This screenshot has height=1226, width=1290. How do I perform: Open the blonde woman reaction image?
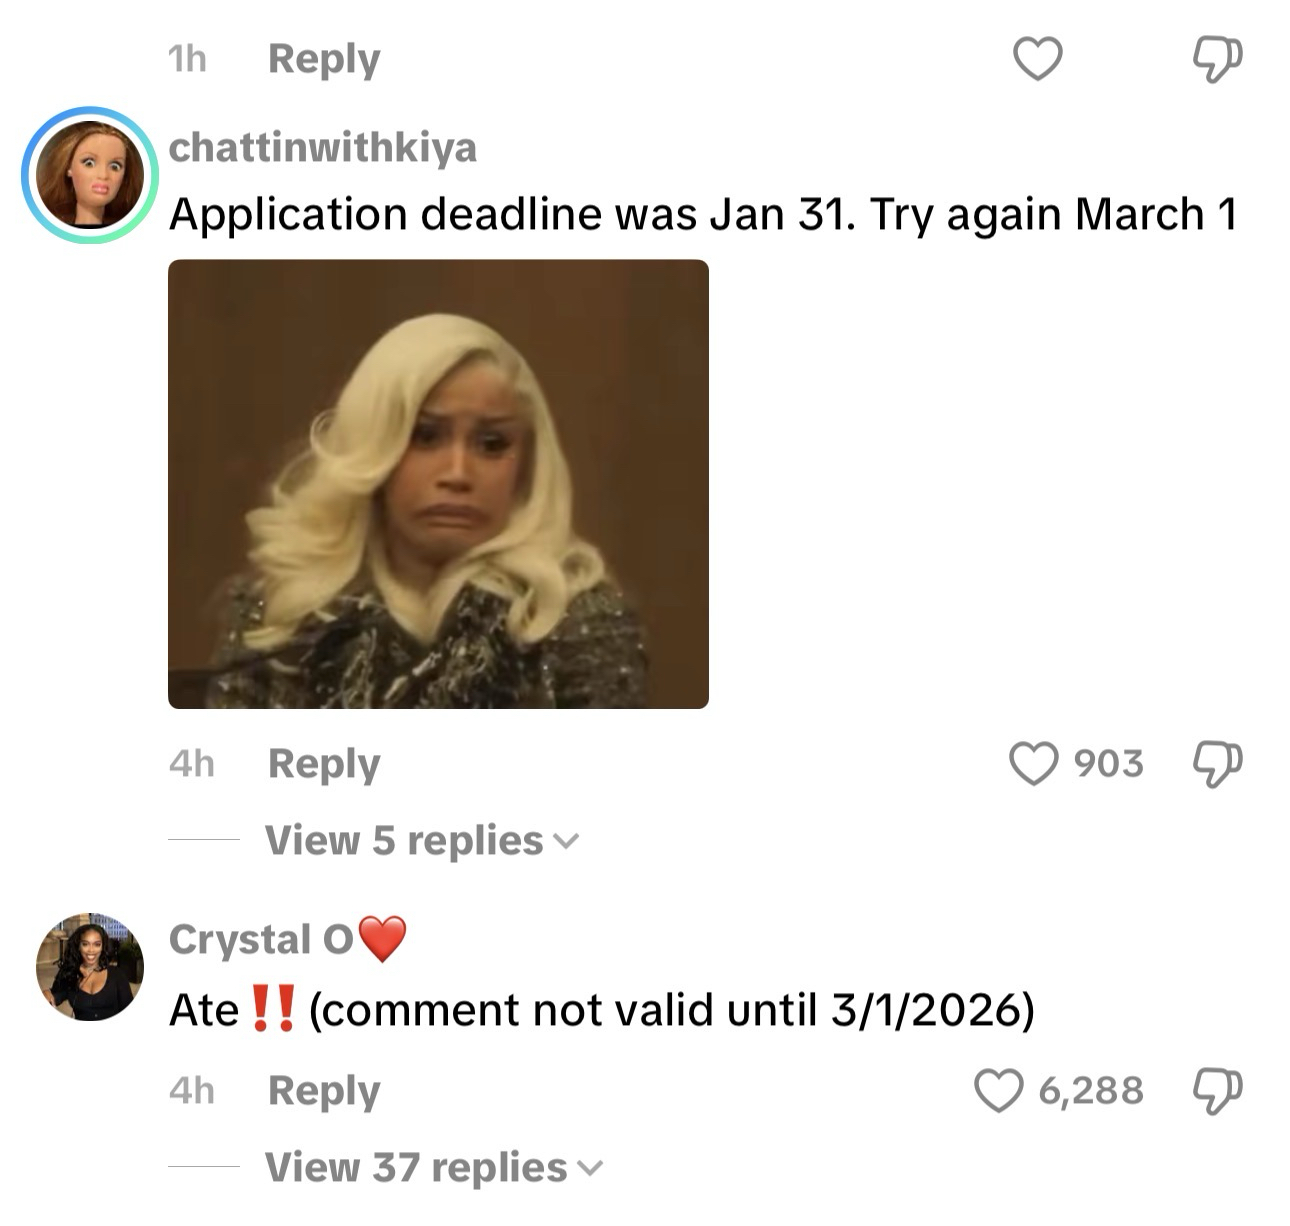(x=438, y=484)
